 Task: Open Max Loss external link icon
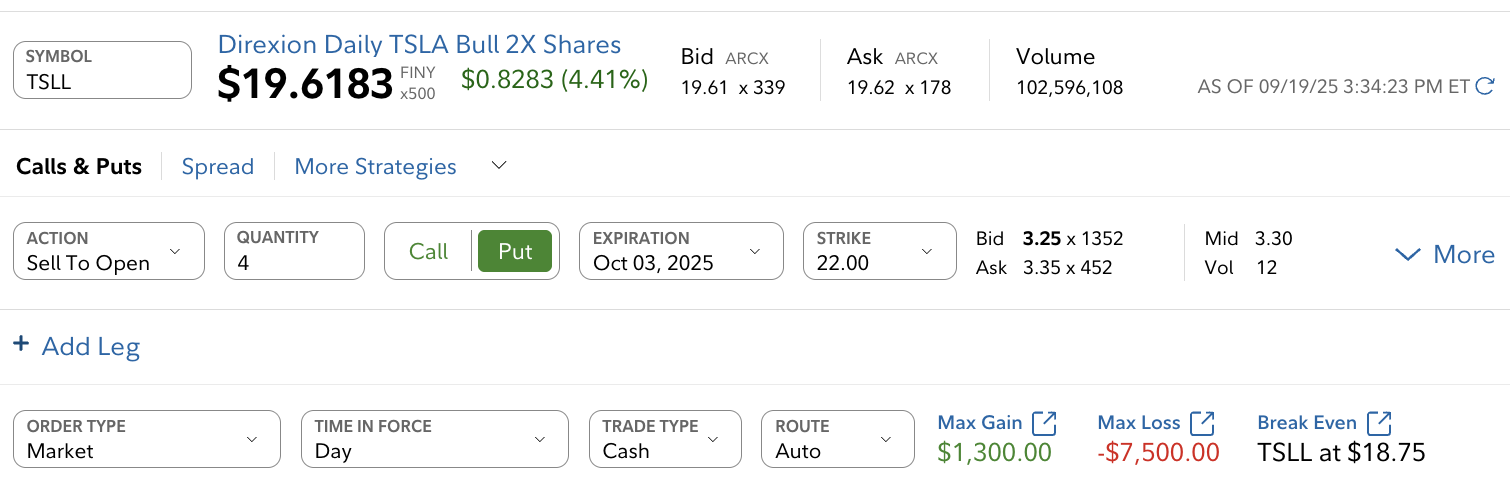(1202, 423)
